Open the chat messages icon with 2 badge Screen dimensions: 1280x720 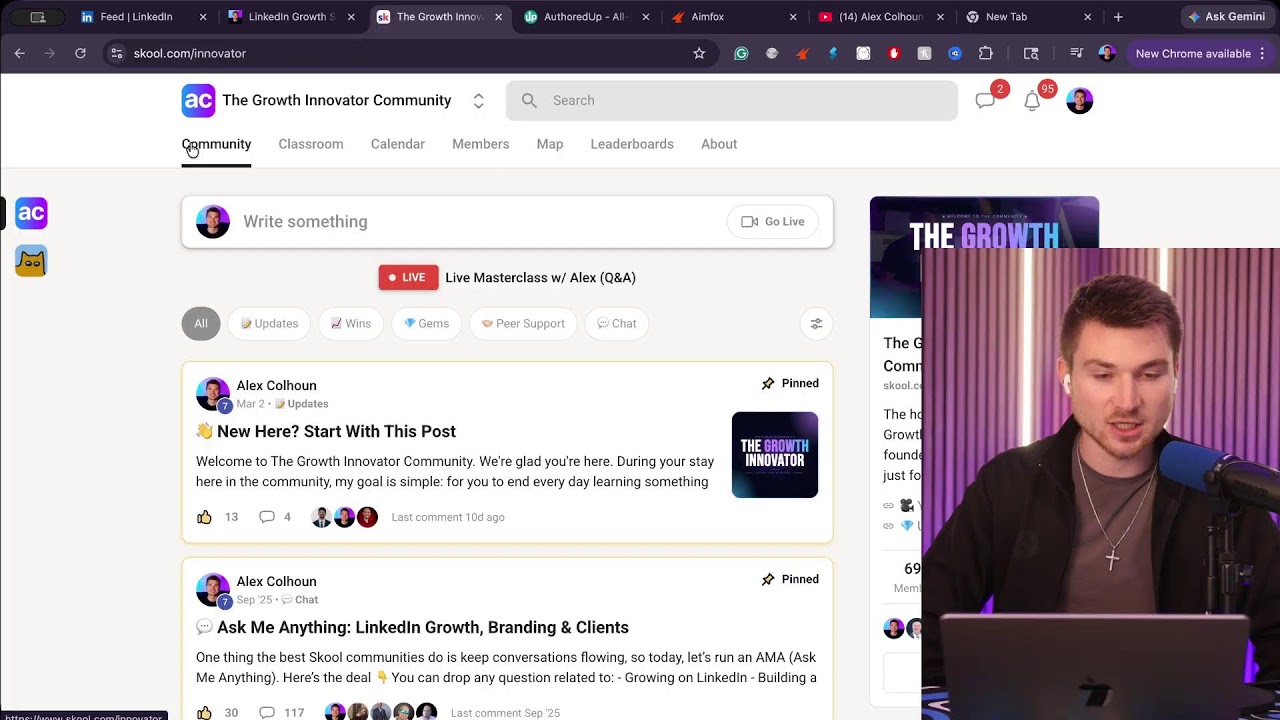[986, 101]
